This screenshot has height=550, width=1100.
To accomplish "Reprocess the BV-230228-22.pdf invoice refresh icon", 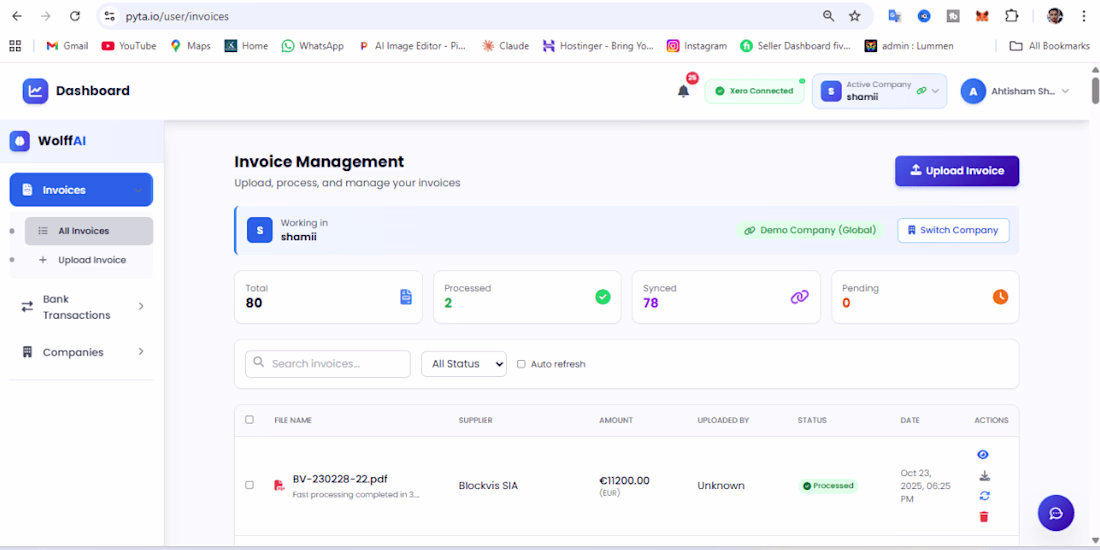I will click(x=984, y=496).
